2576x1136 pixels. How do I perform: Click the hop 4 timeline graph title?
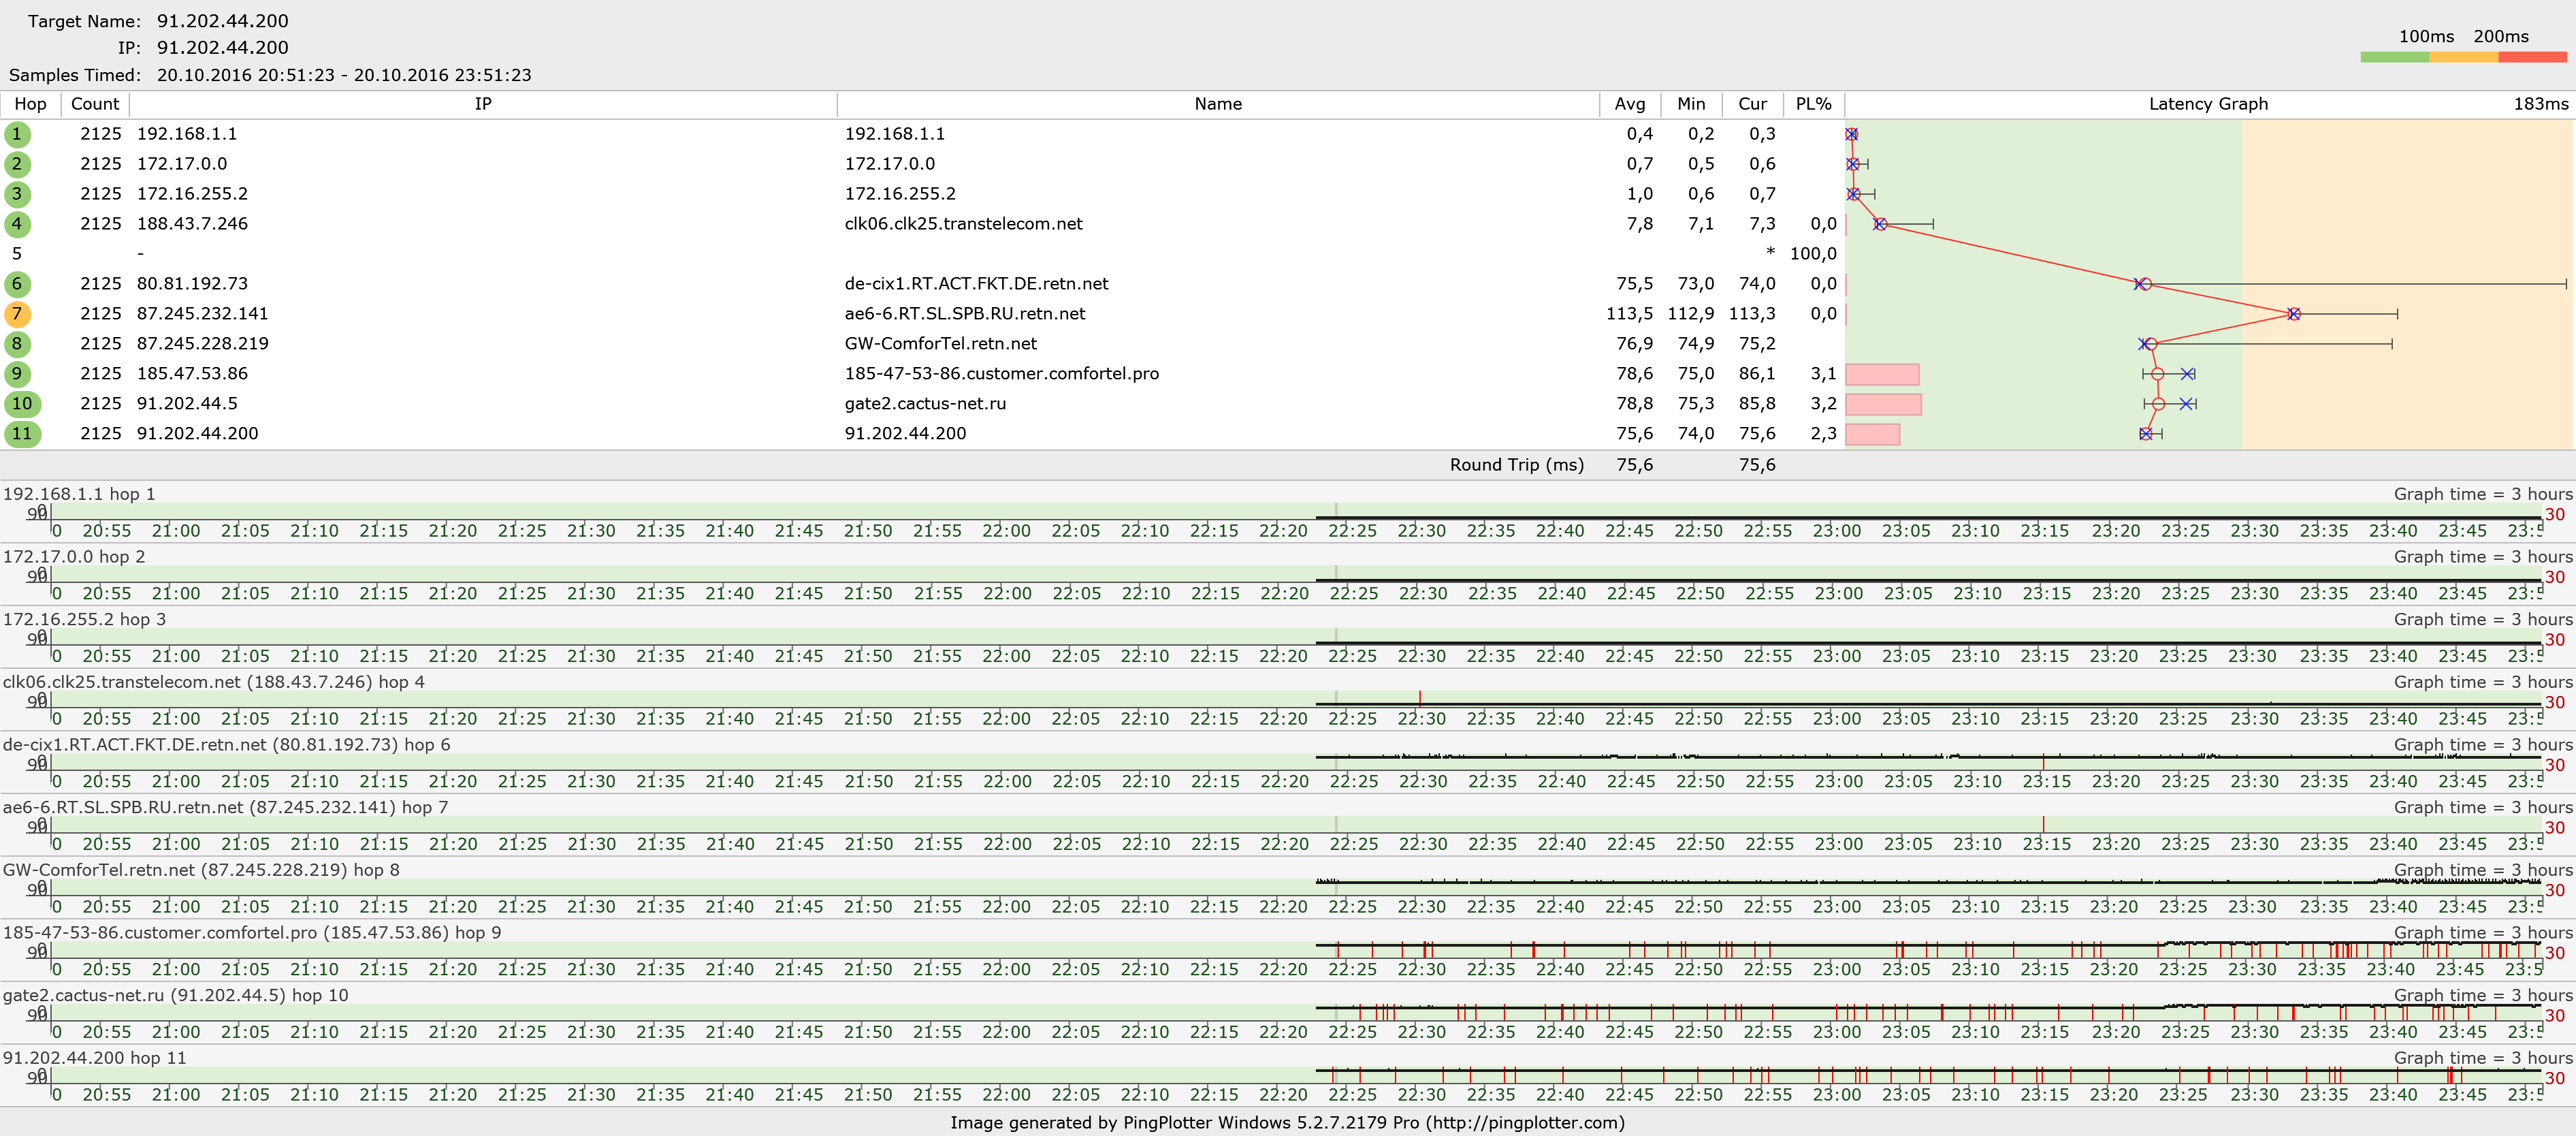(x=214, y=682)
